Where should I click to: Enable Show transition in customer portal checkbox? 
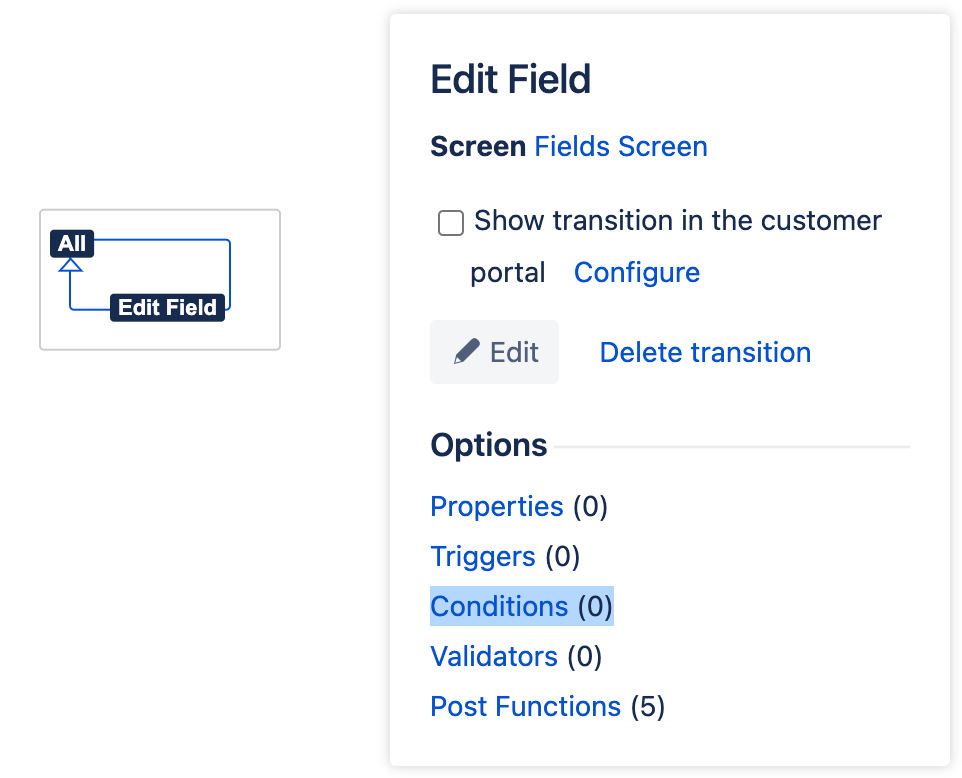[x=451, y=223]
